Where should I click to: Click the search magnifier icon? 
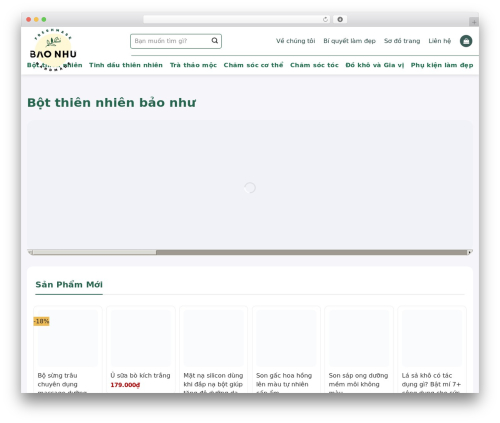point(215,41)
